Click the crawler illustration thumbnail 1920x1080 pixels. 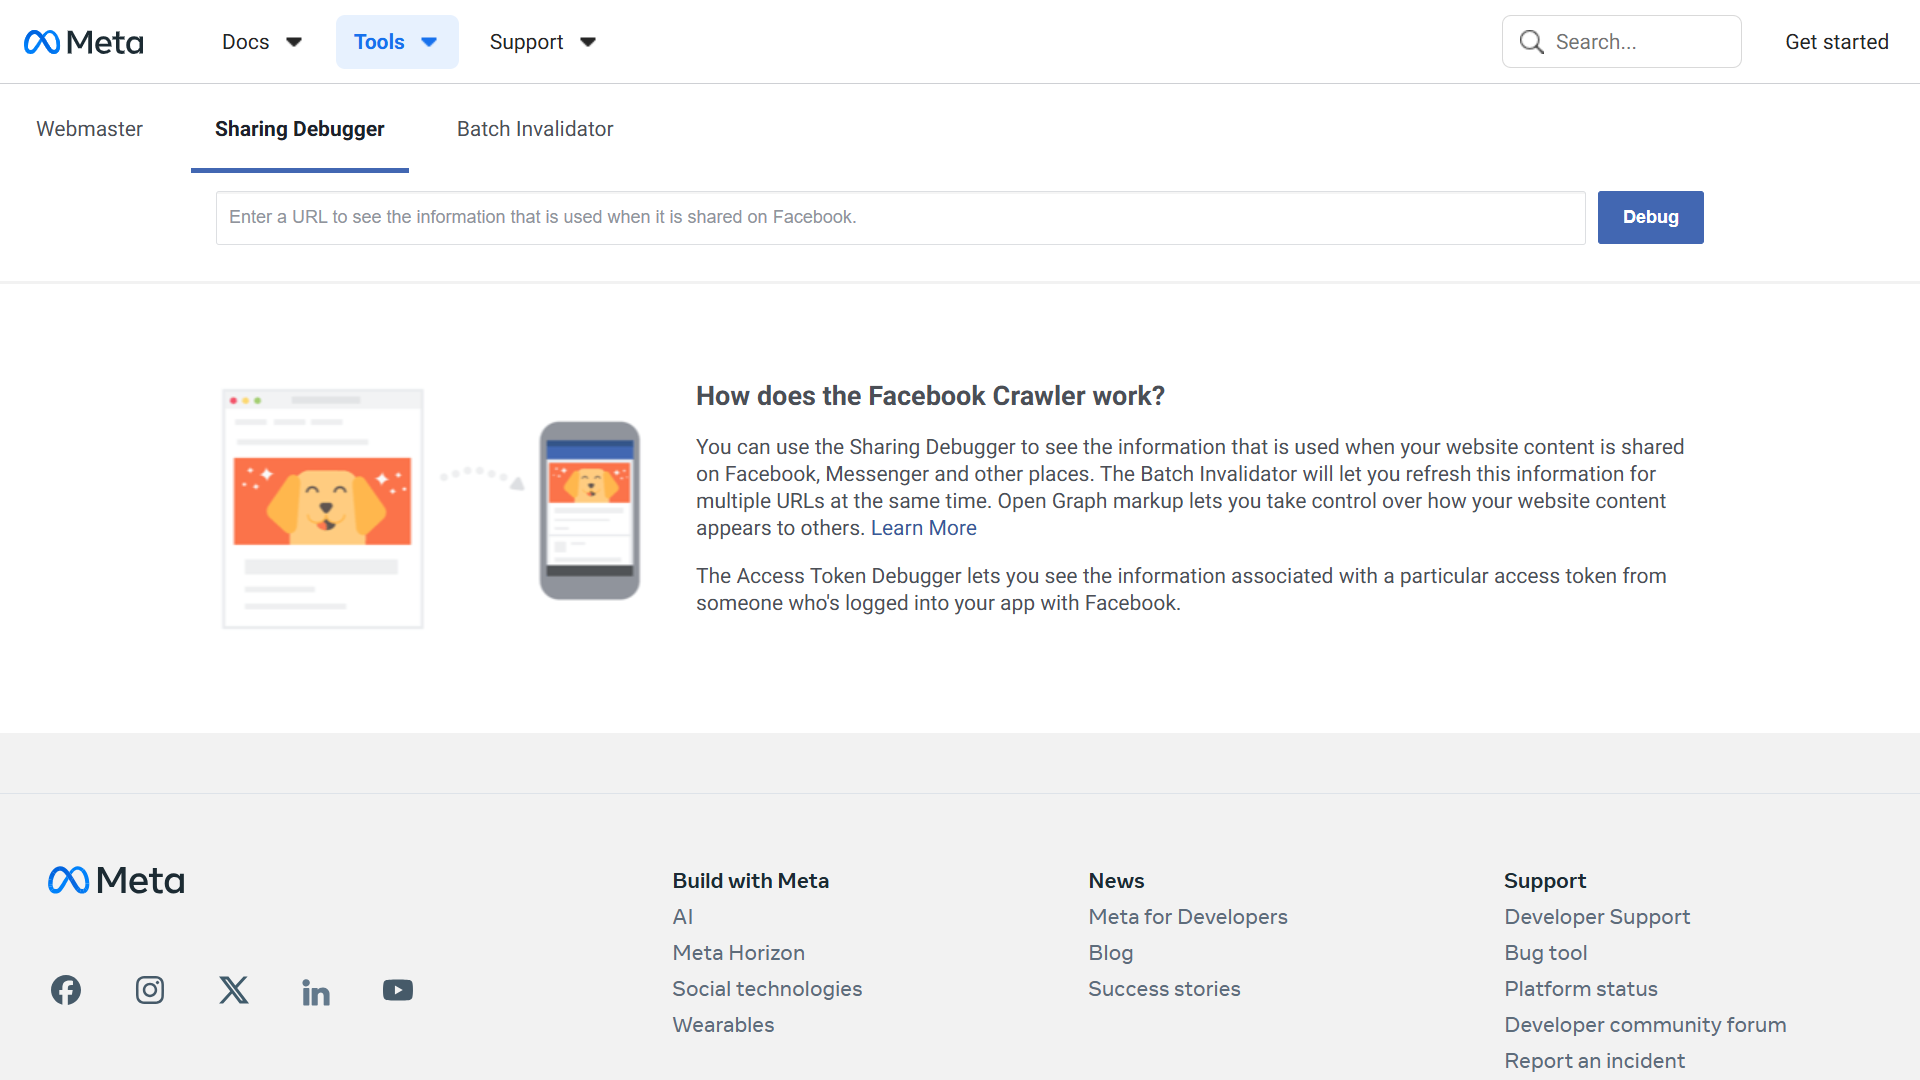(x=430, y=508)
